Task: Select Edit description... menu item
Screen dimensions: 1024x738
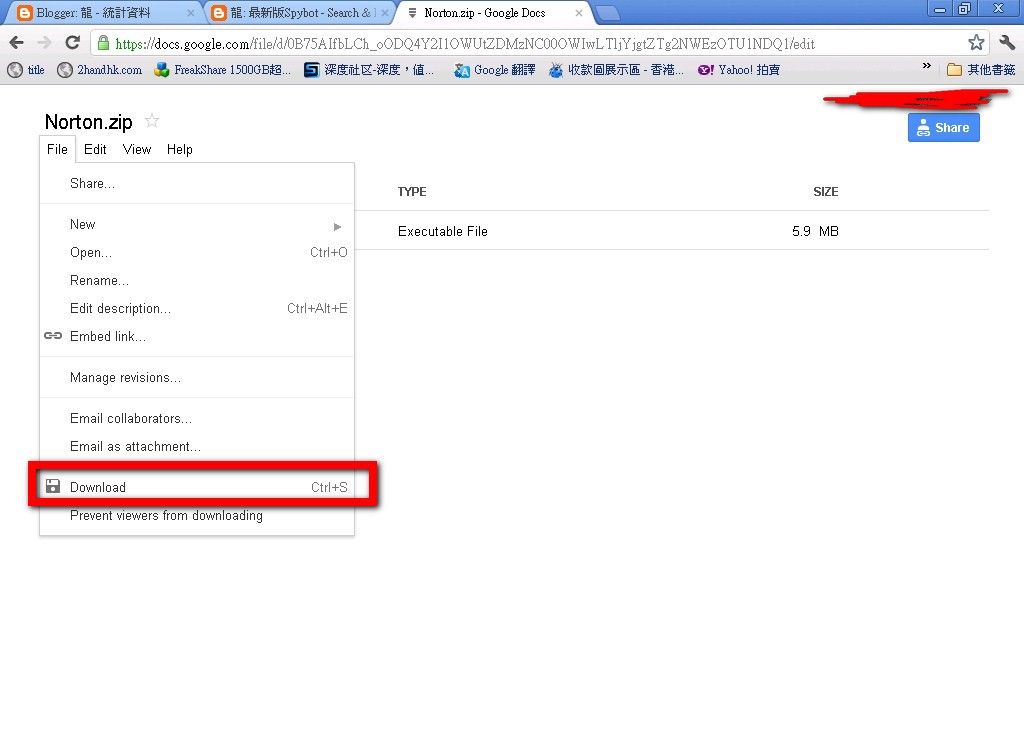Action: pyautogui.click(x=197, y=308)
